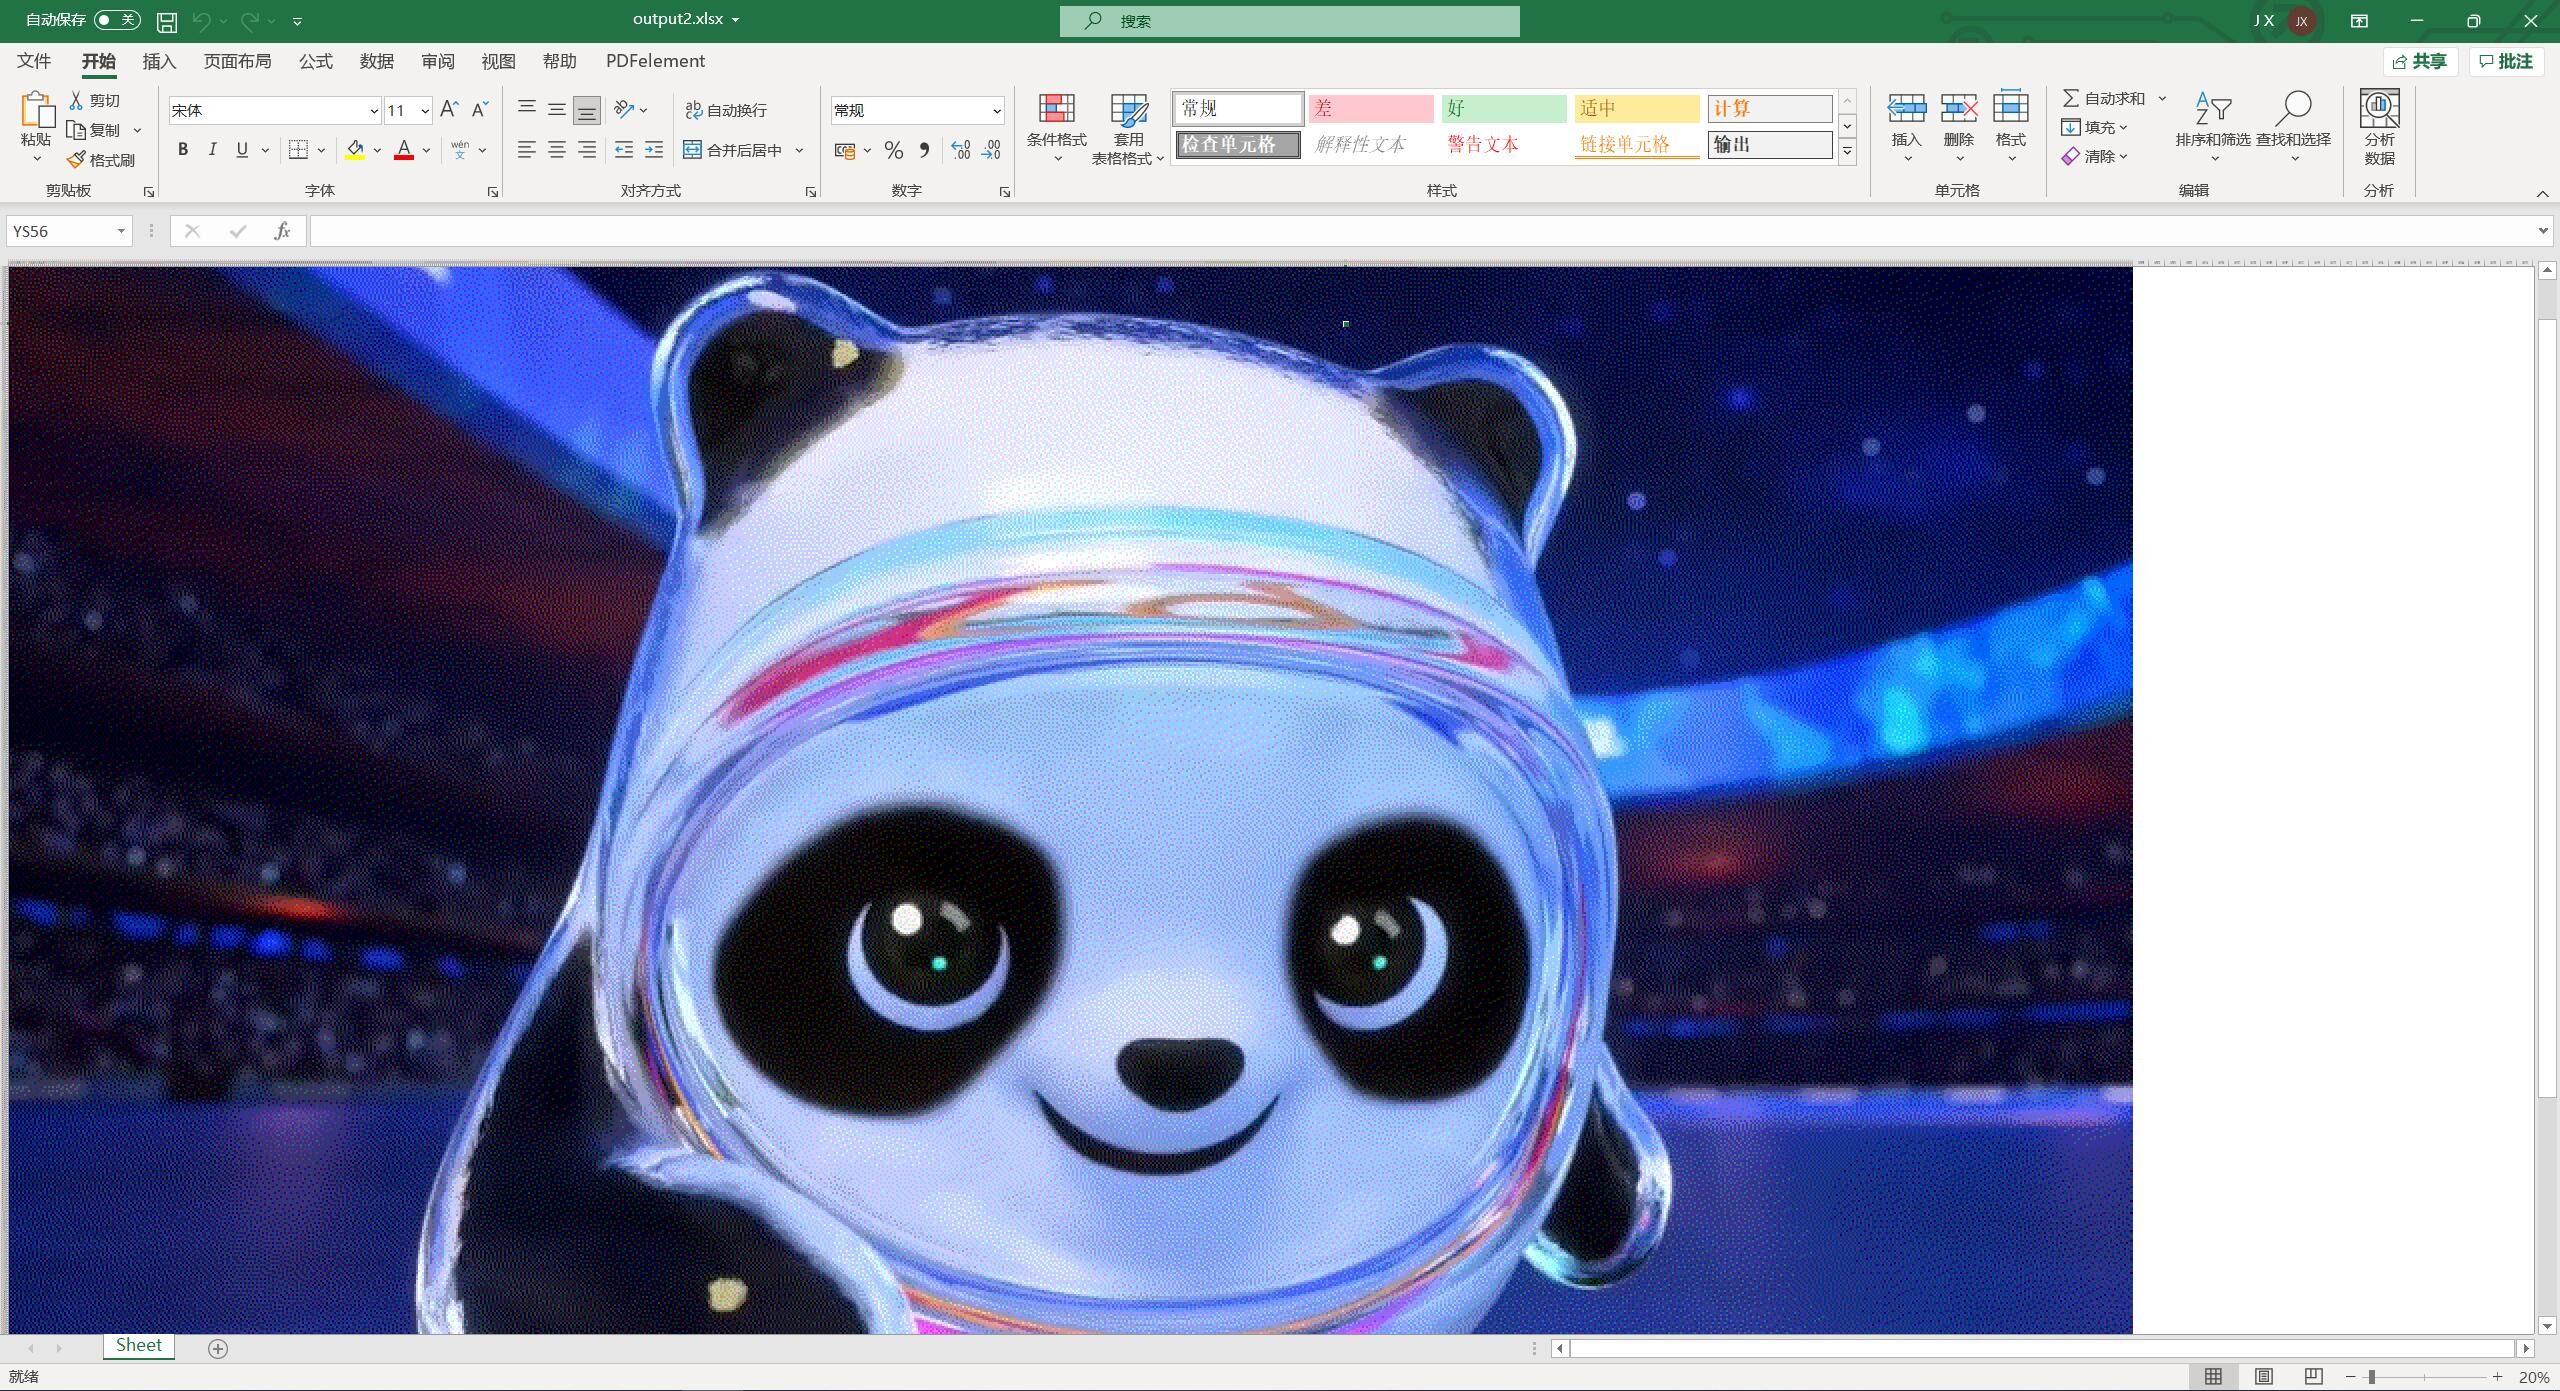2560x1391 pixels.
Task: Open the number format combo box
Action: tap(996, 111)
